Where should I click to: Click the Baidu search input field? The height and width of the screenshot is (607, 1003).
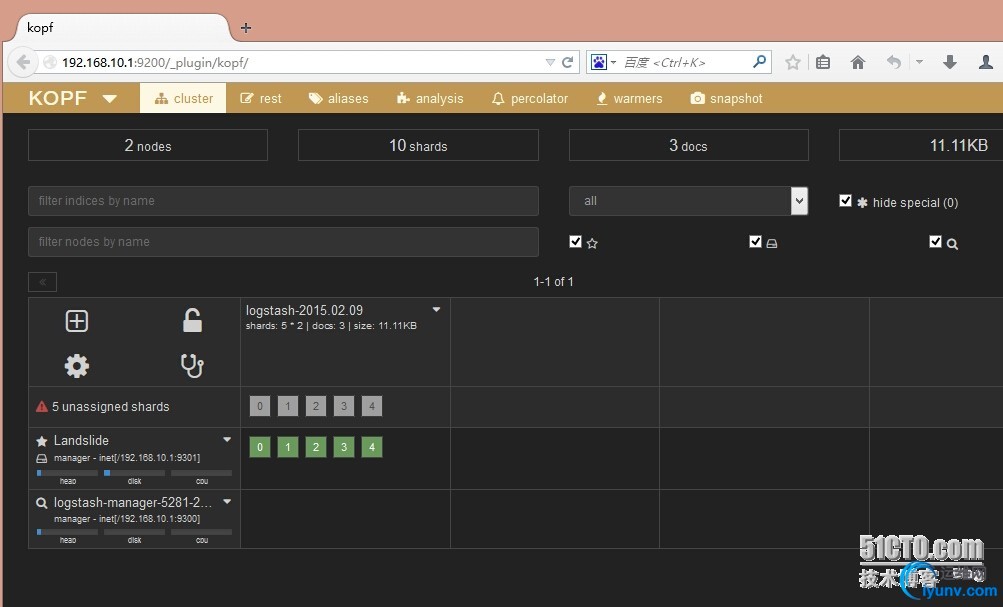pyautogui.click(x=684, y=62)
